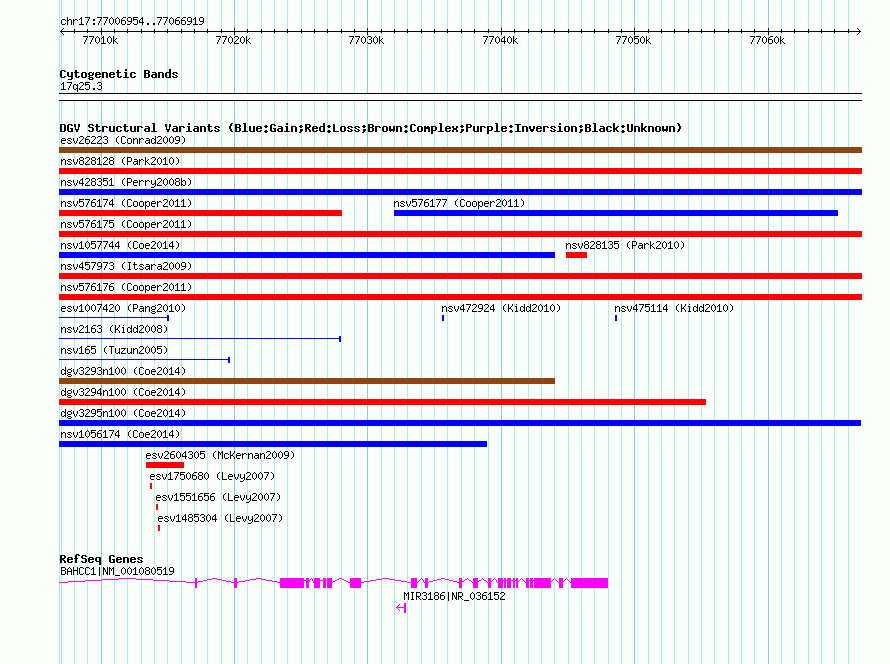Viewport: 890px width, 664px height.
Task: Open esv2604305 (McKernan2009) label
Action: click(220, 455)
